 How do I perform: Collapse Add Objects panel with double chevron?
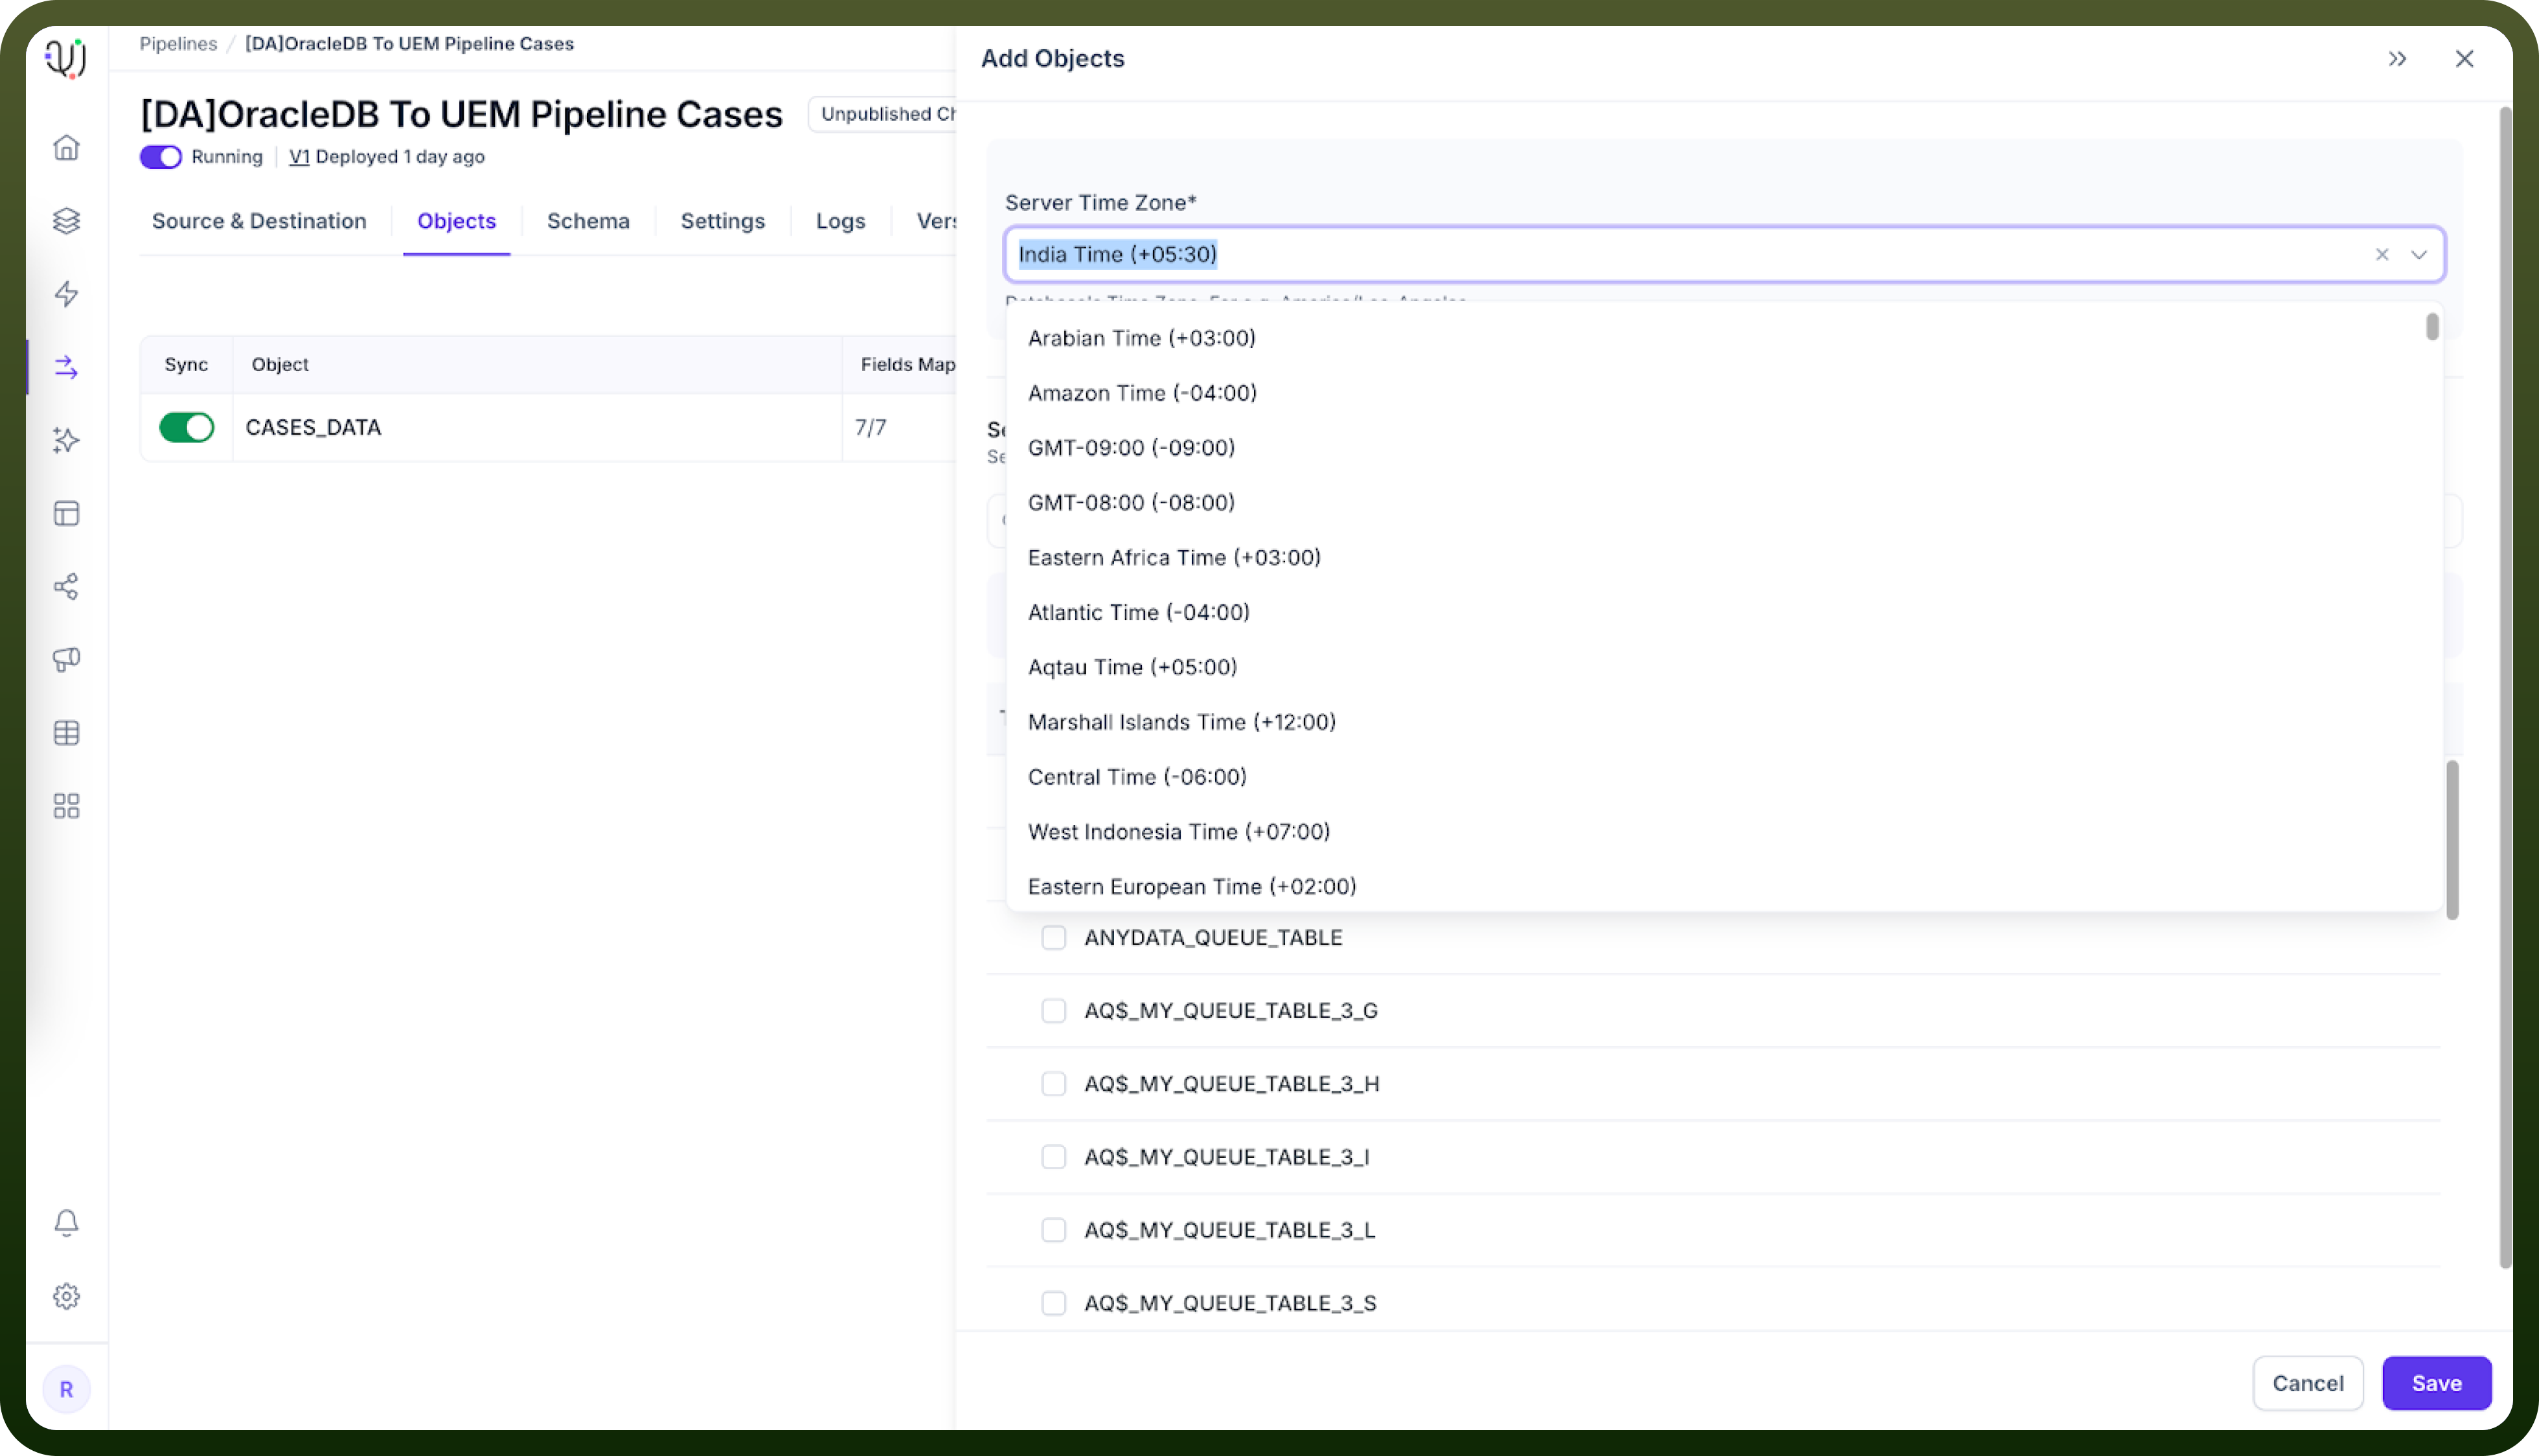pyautogui.click(x=2397, y=59)
